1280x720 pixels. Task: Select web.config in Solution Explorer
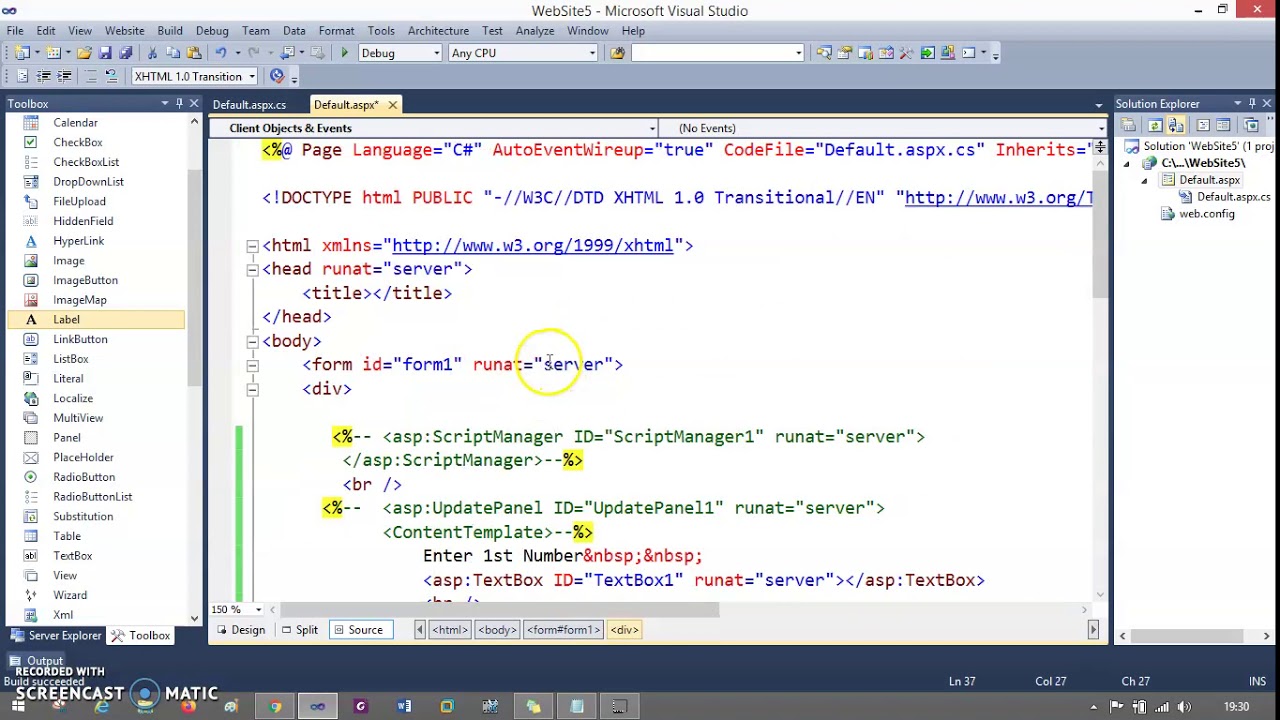pyautogui.click(x=1206, y=214)
